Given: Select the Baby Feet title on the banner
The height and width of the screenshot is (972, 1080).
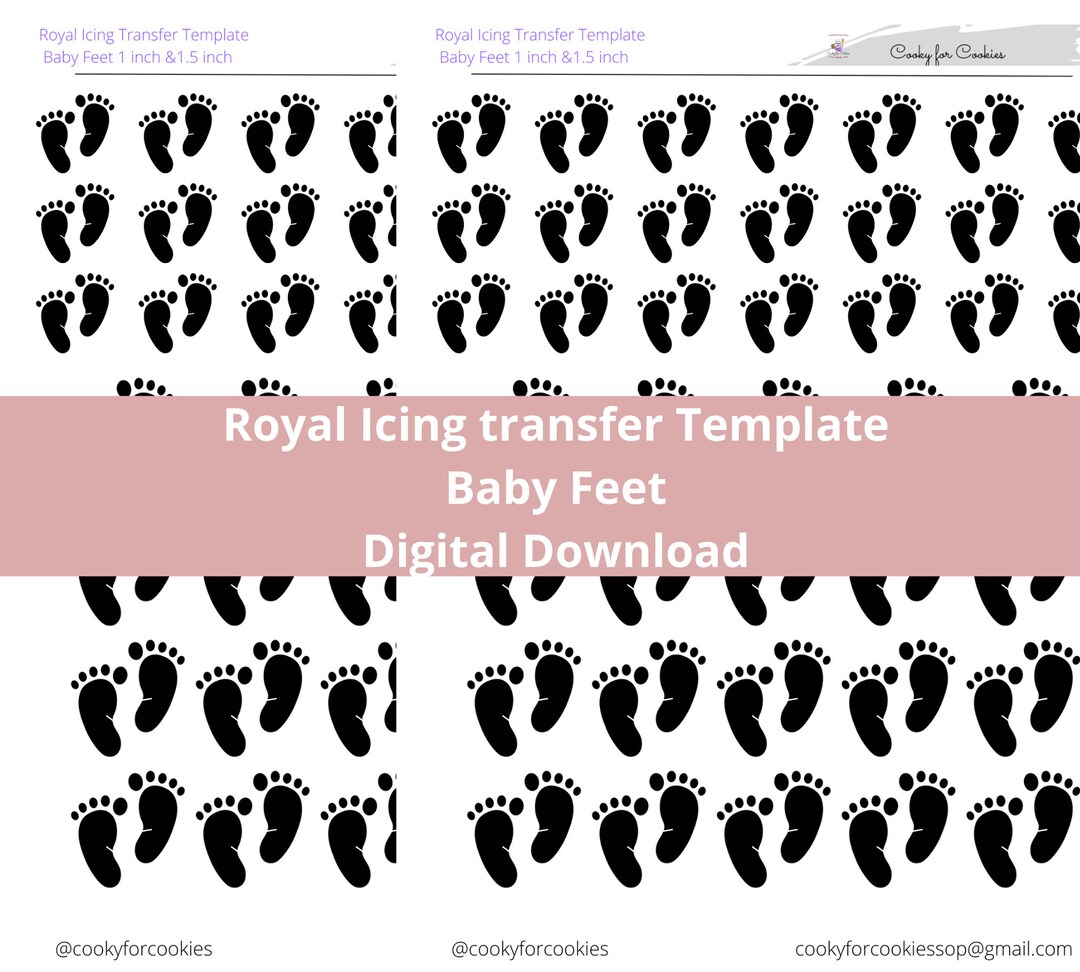Looking at the screenshot, I should (x=555, y=487).
